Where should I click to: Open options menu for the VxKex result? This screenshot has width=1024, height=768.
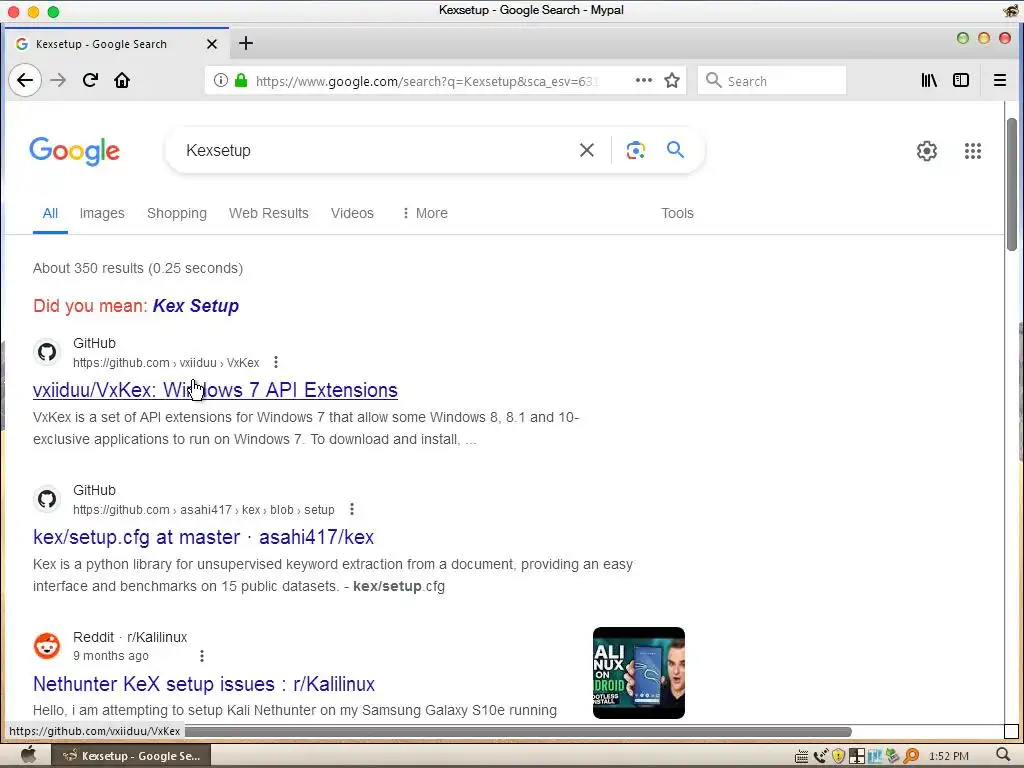click(276, 362)
